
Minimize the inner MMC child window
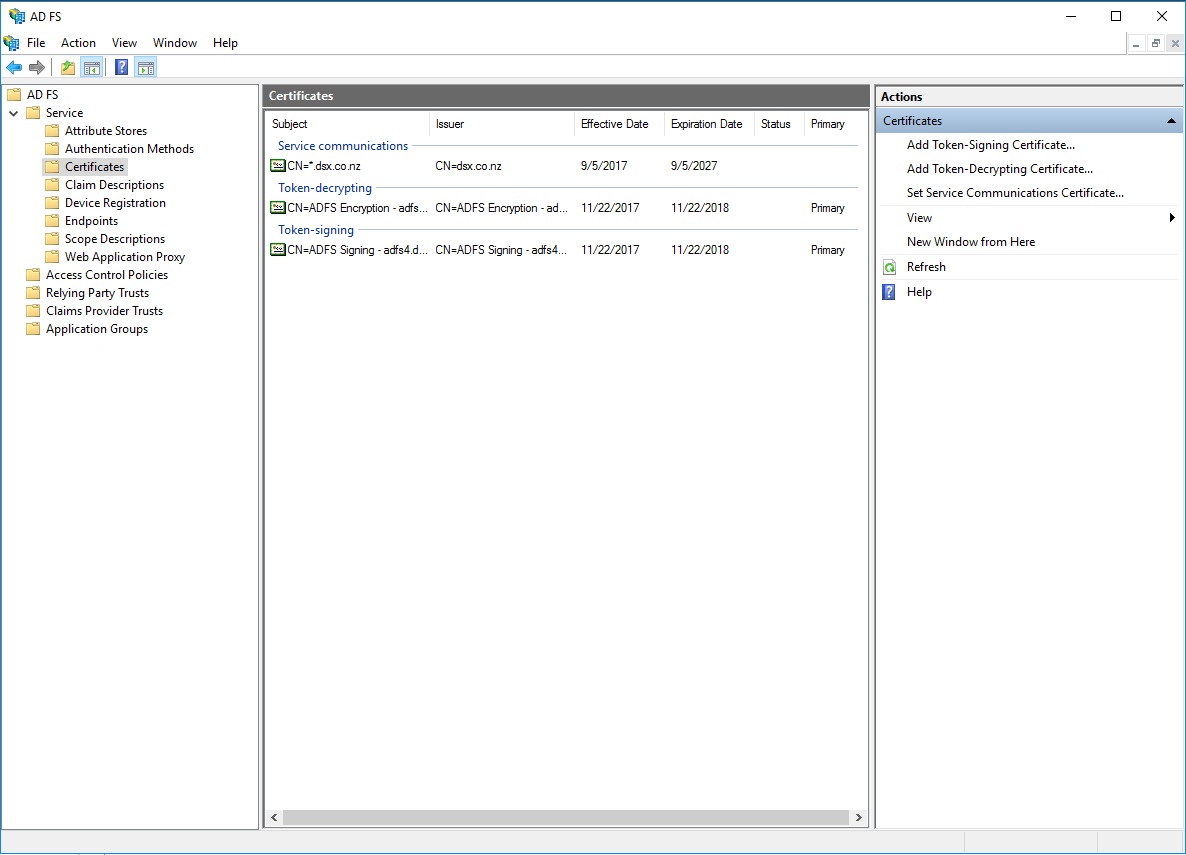[1136, 44]
